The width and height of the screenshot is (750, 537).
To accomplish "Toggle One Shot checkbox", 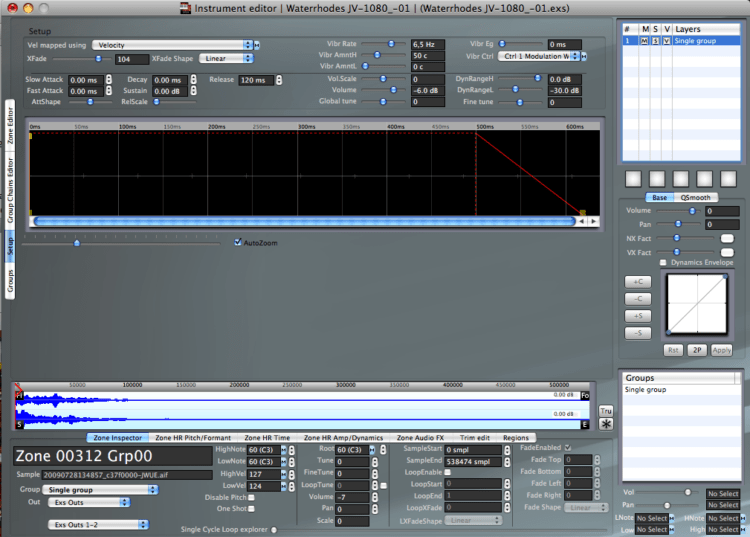I will click(x=251, y=509).
